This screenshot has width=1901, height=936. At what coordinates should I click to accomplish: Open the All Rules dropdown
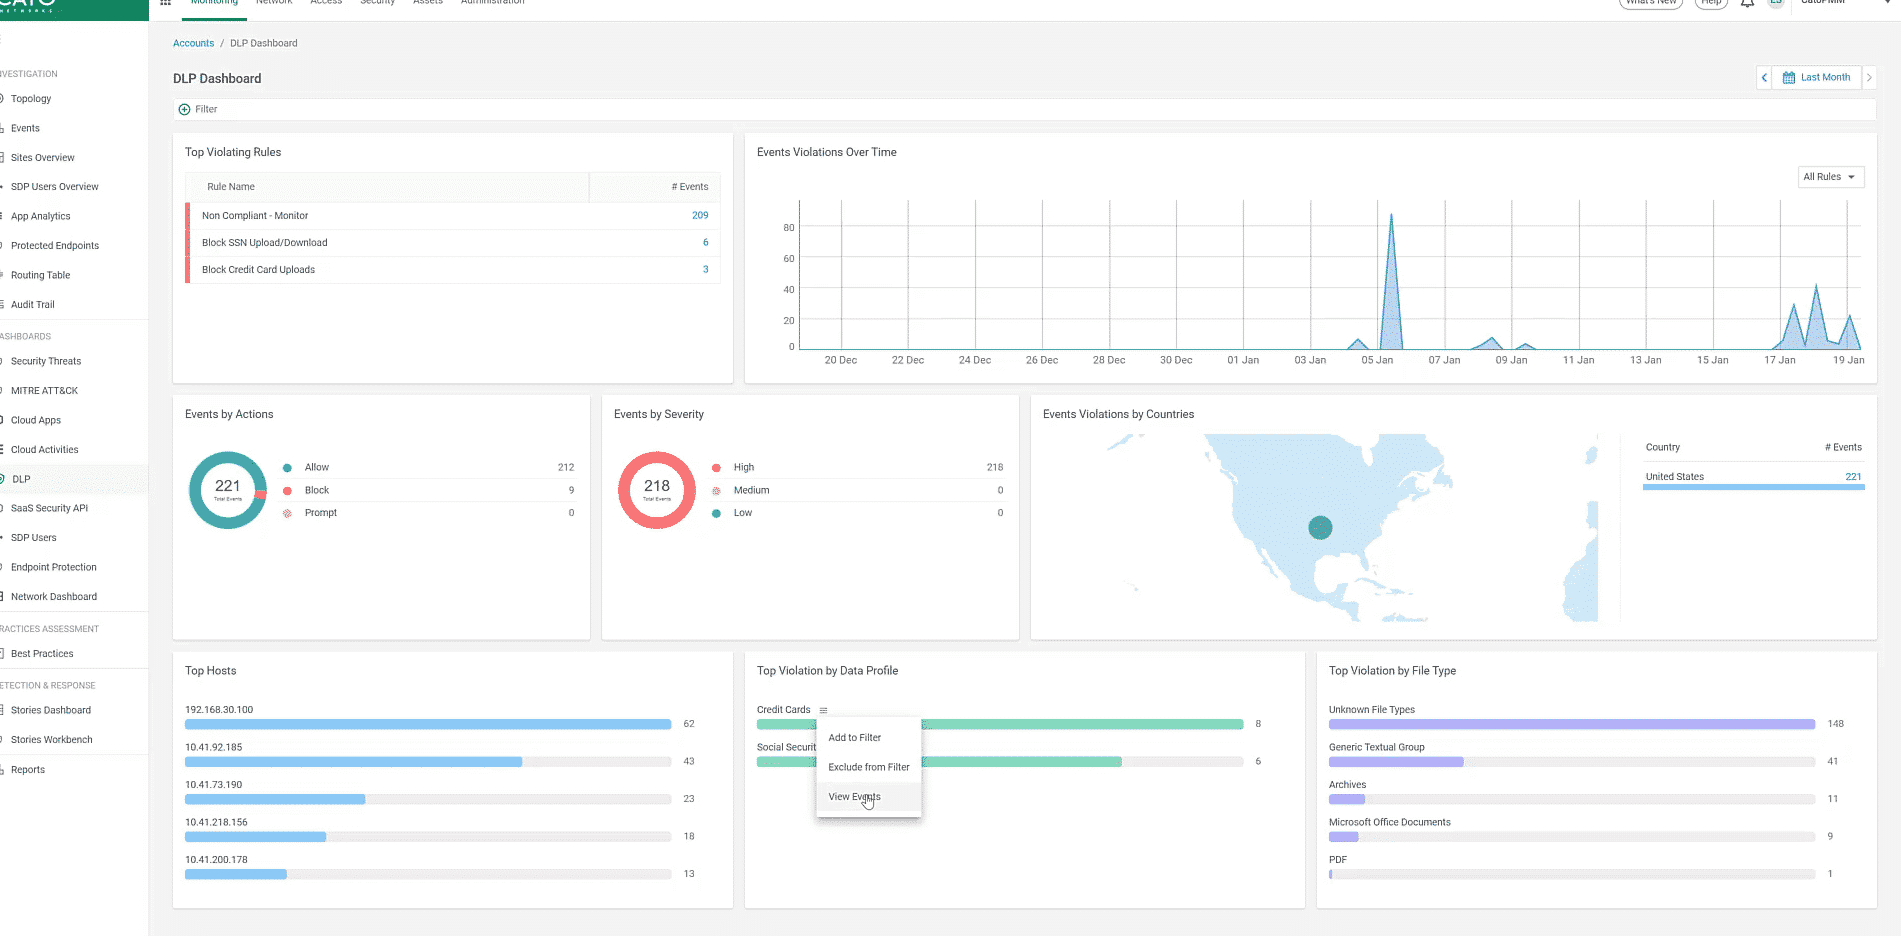pyautogui.click(x=1829, y=176)
